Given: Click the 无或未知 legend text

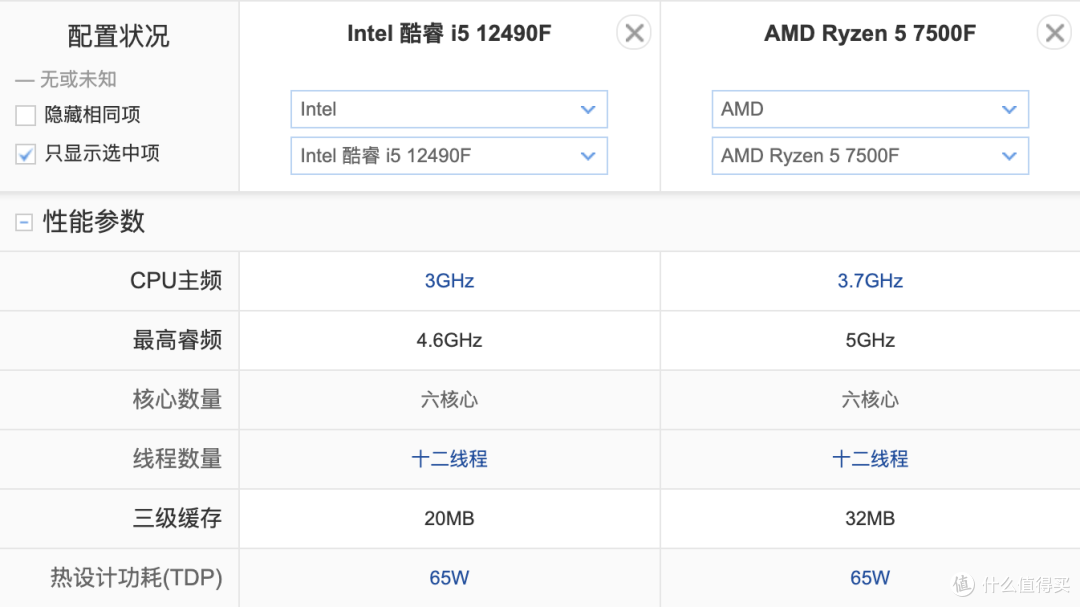Looking at the screenshot, I should point(78,80).
